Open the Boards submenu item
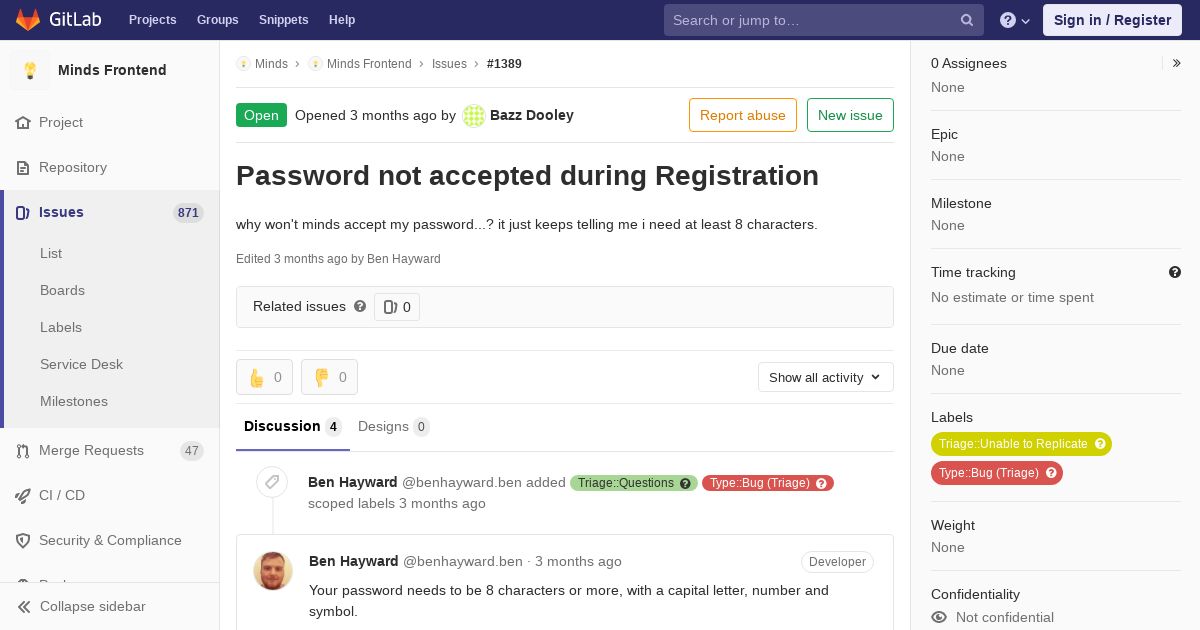 click(x=62, y=290)
